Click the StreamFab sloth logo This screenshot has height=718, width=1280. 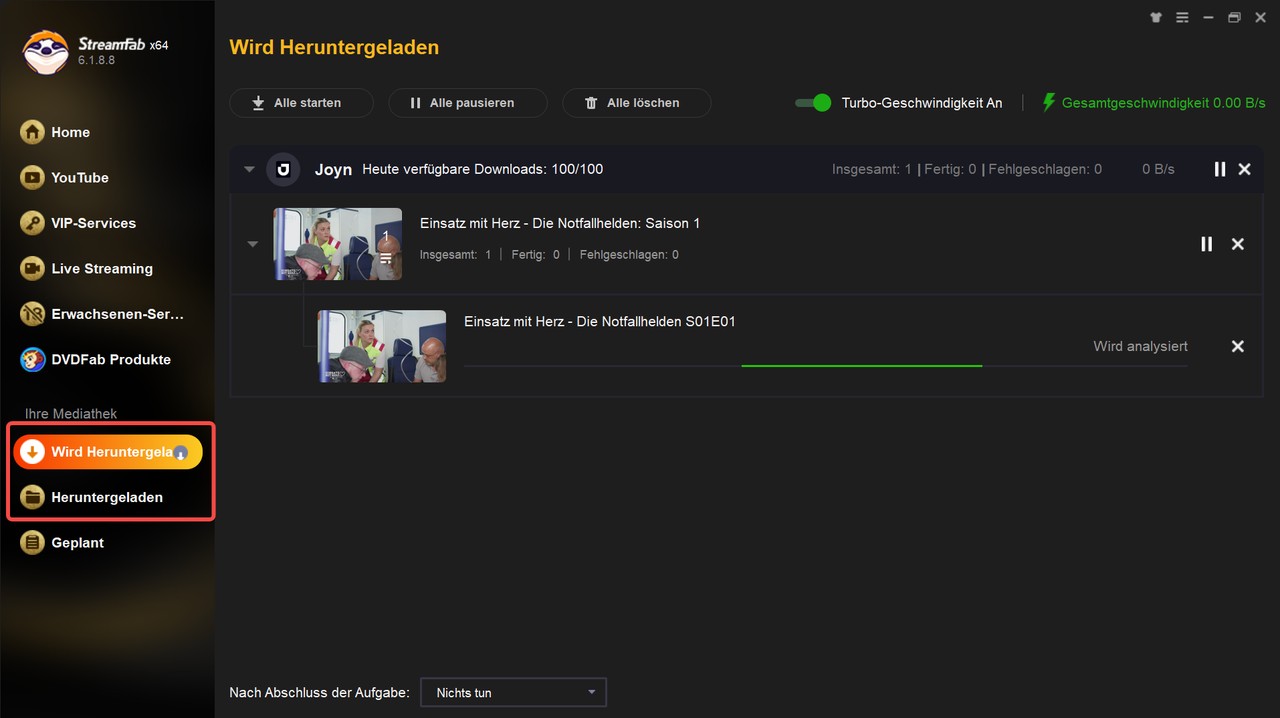[45, 52]
